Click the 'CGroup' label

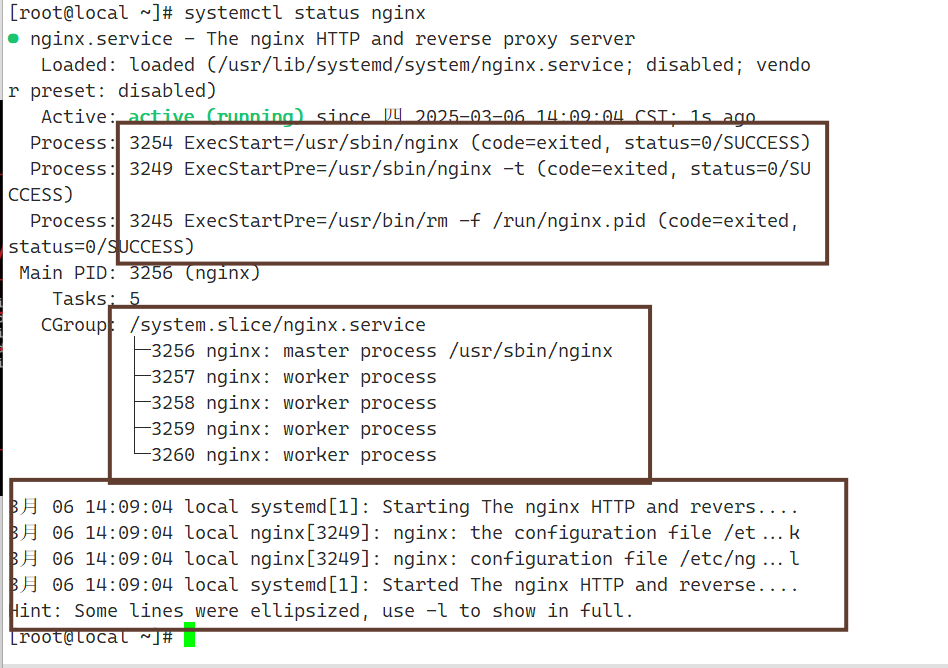(x=74, y=325)
